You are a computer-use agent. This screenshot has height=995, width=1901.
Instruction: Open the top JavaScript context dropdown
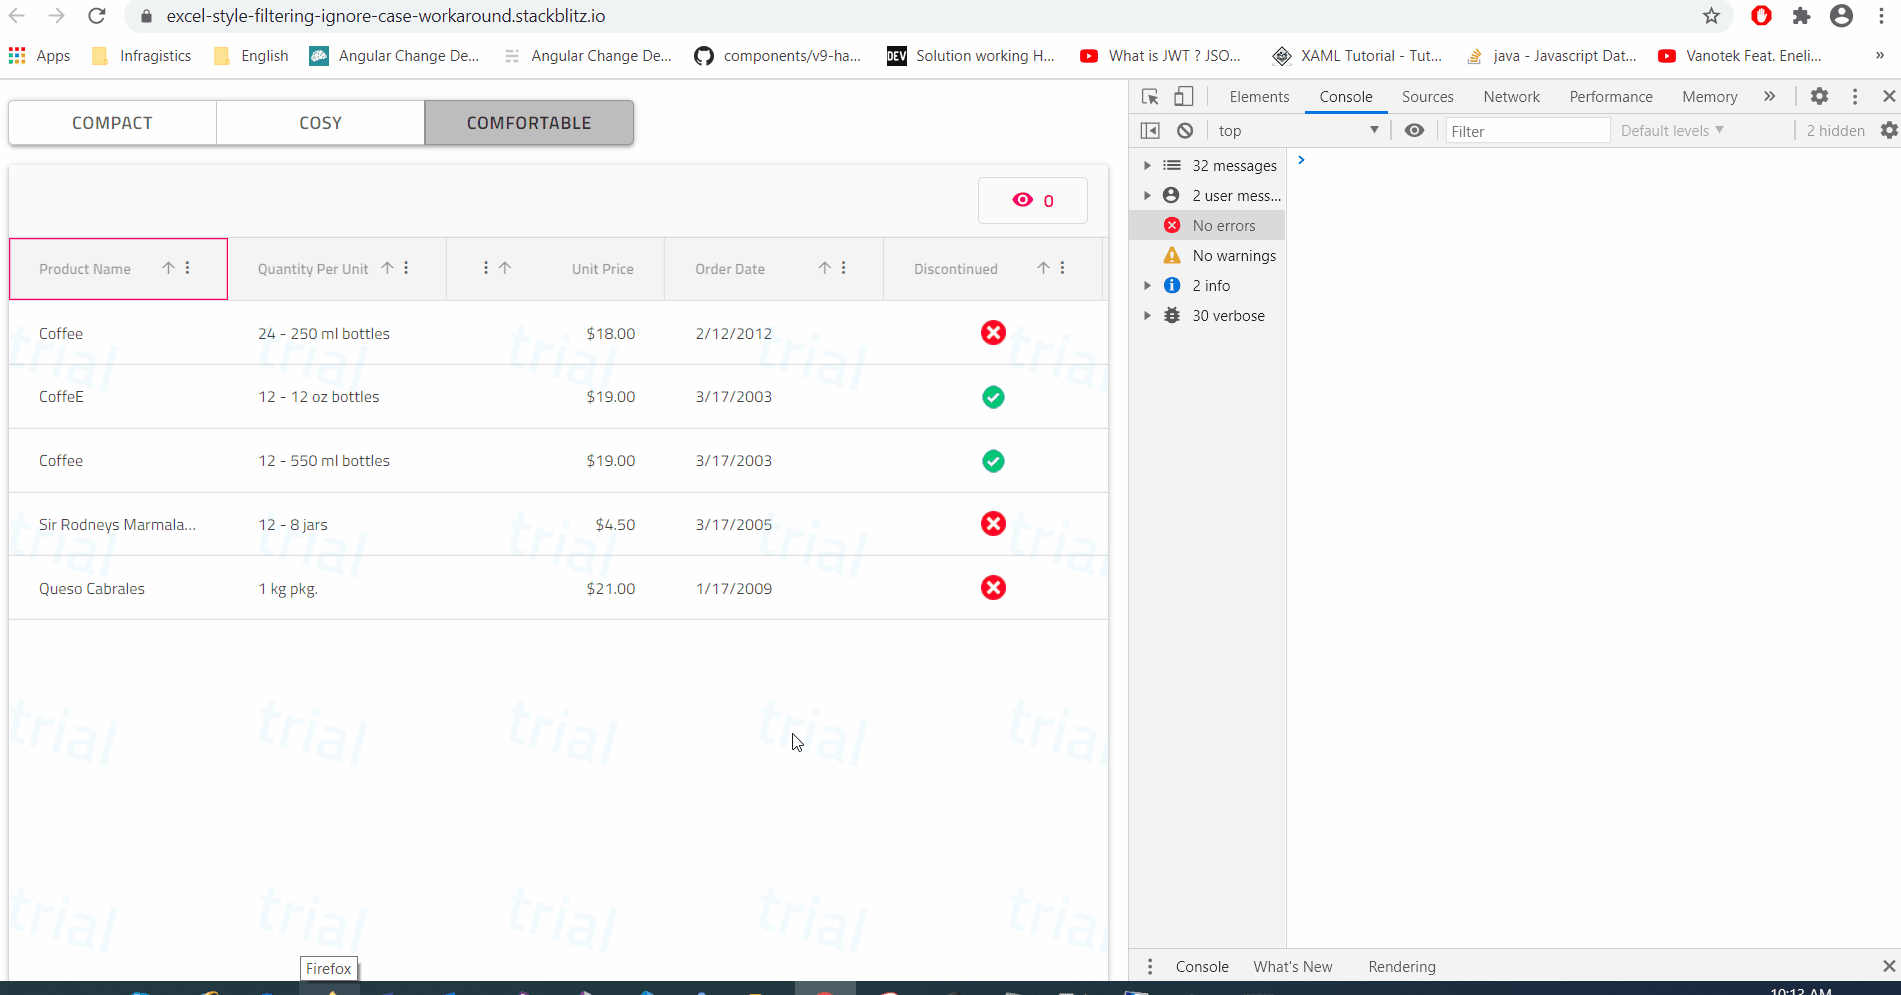point(1298,131)
